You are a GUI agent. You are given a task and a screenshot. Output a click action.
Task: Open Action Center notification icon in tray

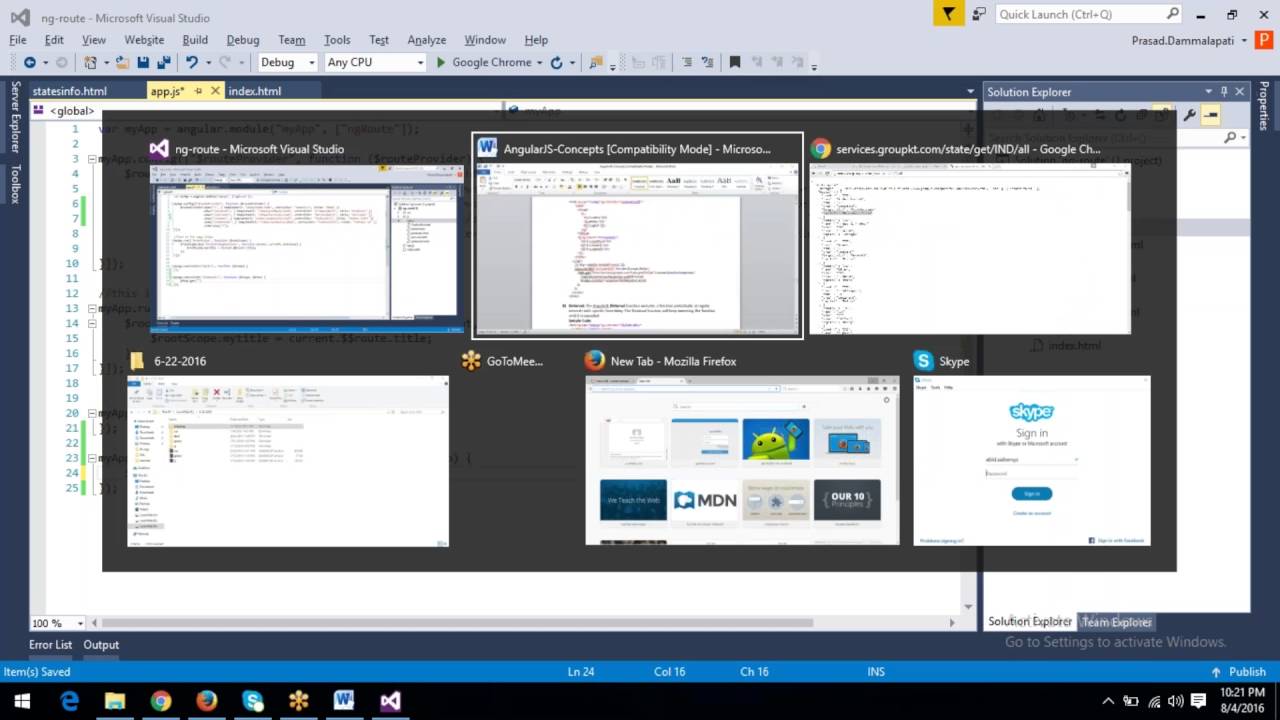coord(1198,701)
